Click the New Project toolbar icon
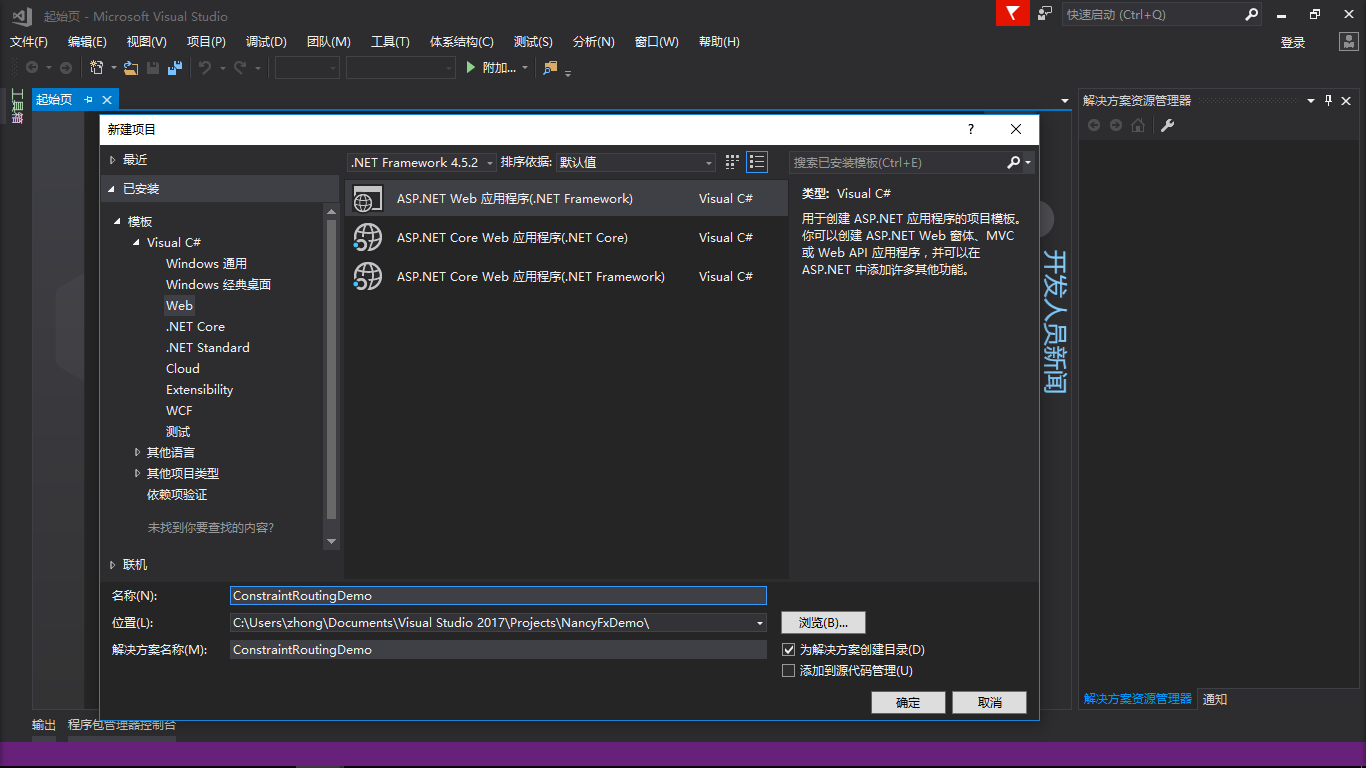Screen dimensions: 1366x768 (x=97, y=67)
